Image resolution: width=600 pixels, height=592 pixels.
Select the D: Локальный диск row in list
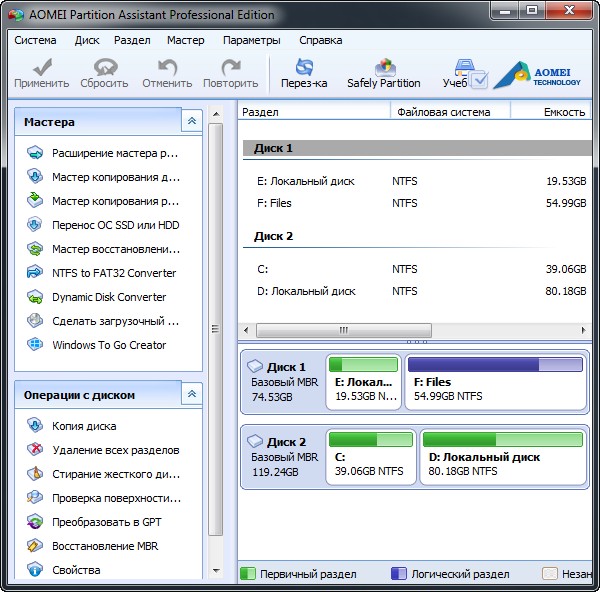(x=306, y=292)
